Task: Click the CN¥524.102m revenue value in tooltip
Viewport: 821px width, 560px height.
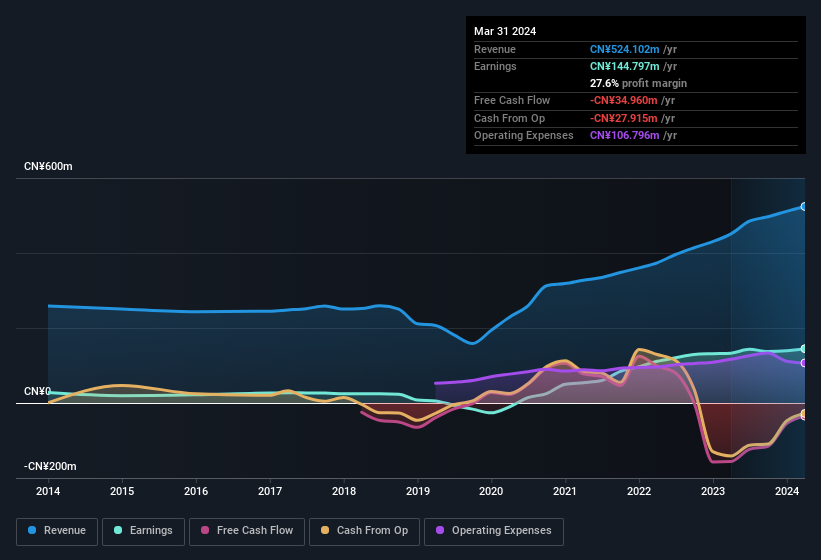Action: point(626,49)
